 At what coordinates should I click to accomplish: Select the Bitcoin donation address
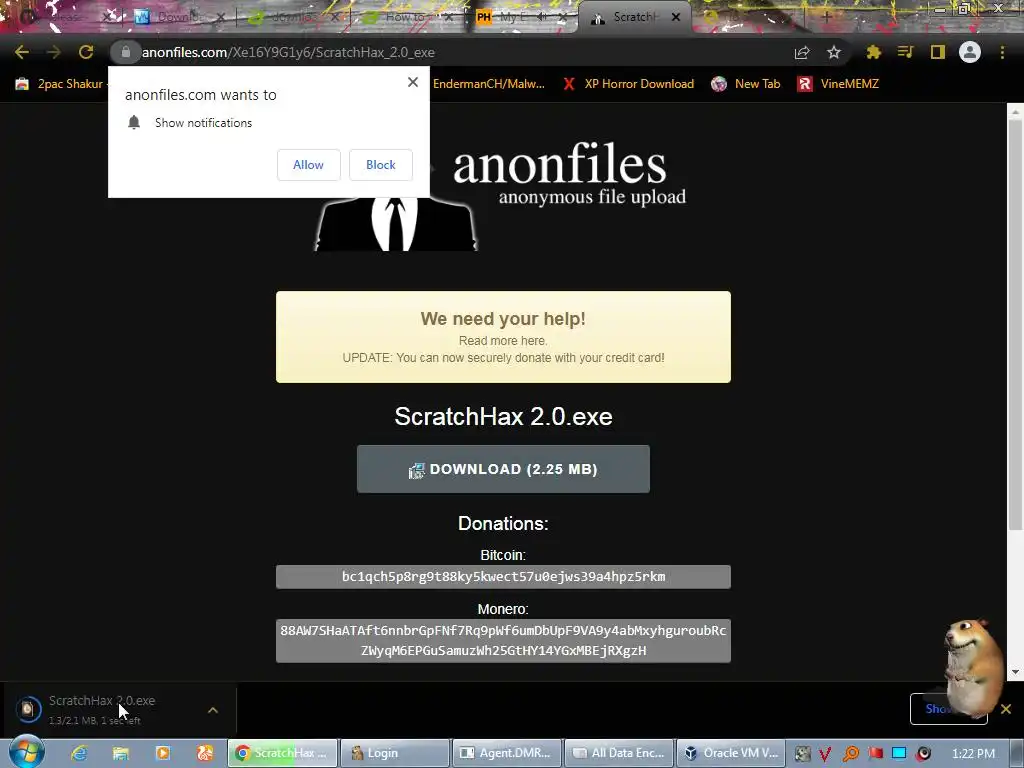(503, 577)
